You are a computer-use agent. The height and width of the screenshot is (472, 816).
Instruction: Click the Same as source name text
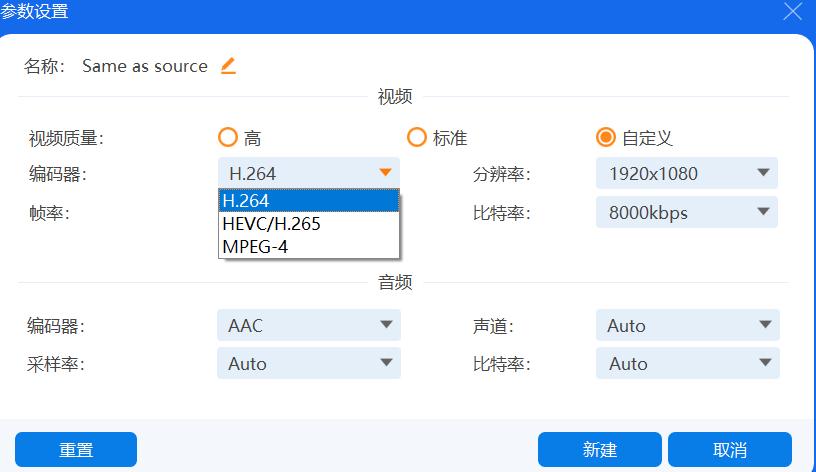[145, 66]
